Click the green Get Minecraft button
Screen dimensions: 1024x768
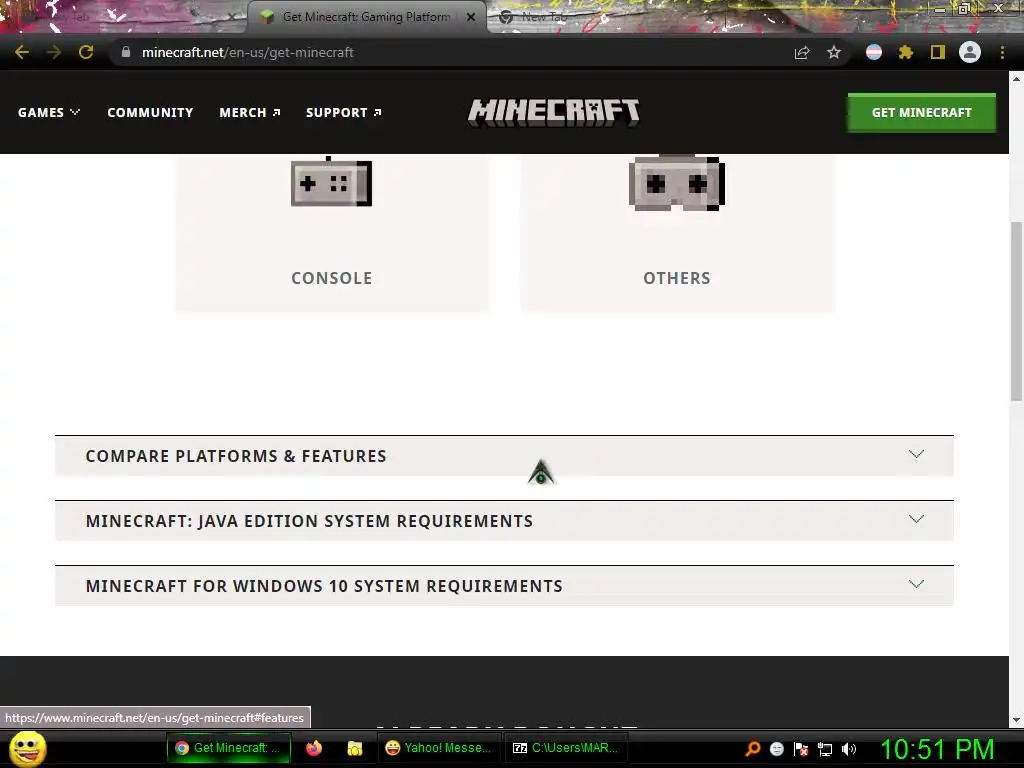[921, 112]
